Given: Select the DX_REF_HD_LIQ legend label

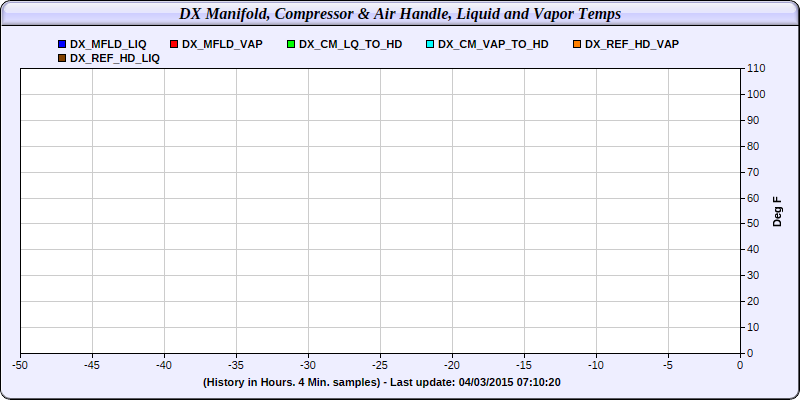Looking at the screenshot, I should click(x=115, y=59).
